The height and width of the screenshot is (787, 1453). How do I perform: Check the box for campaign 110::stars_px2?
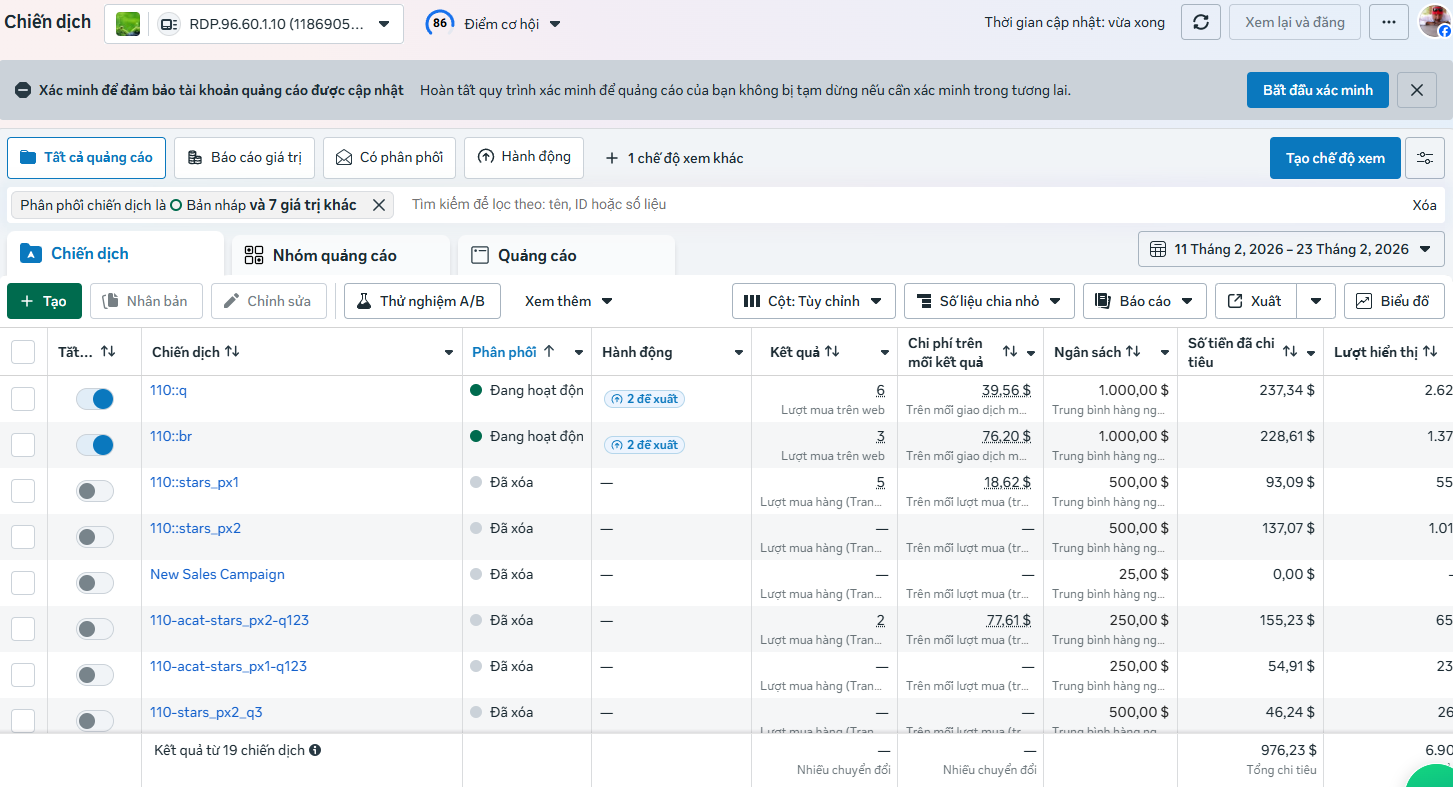click(23, 537)
